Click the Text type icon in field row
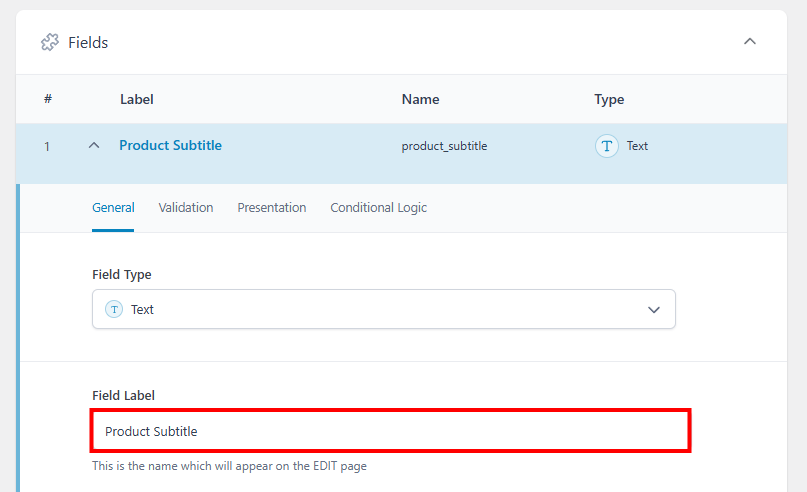 point(606,146)
